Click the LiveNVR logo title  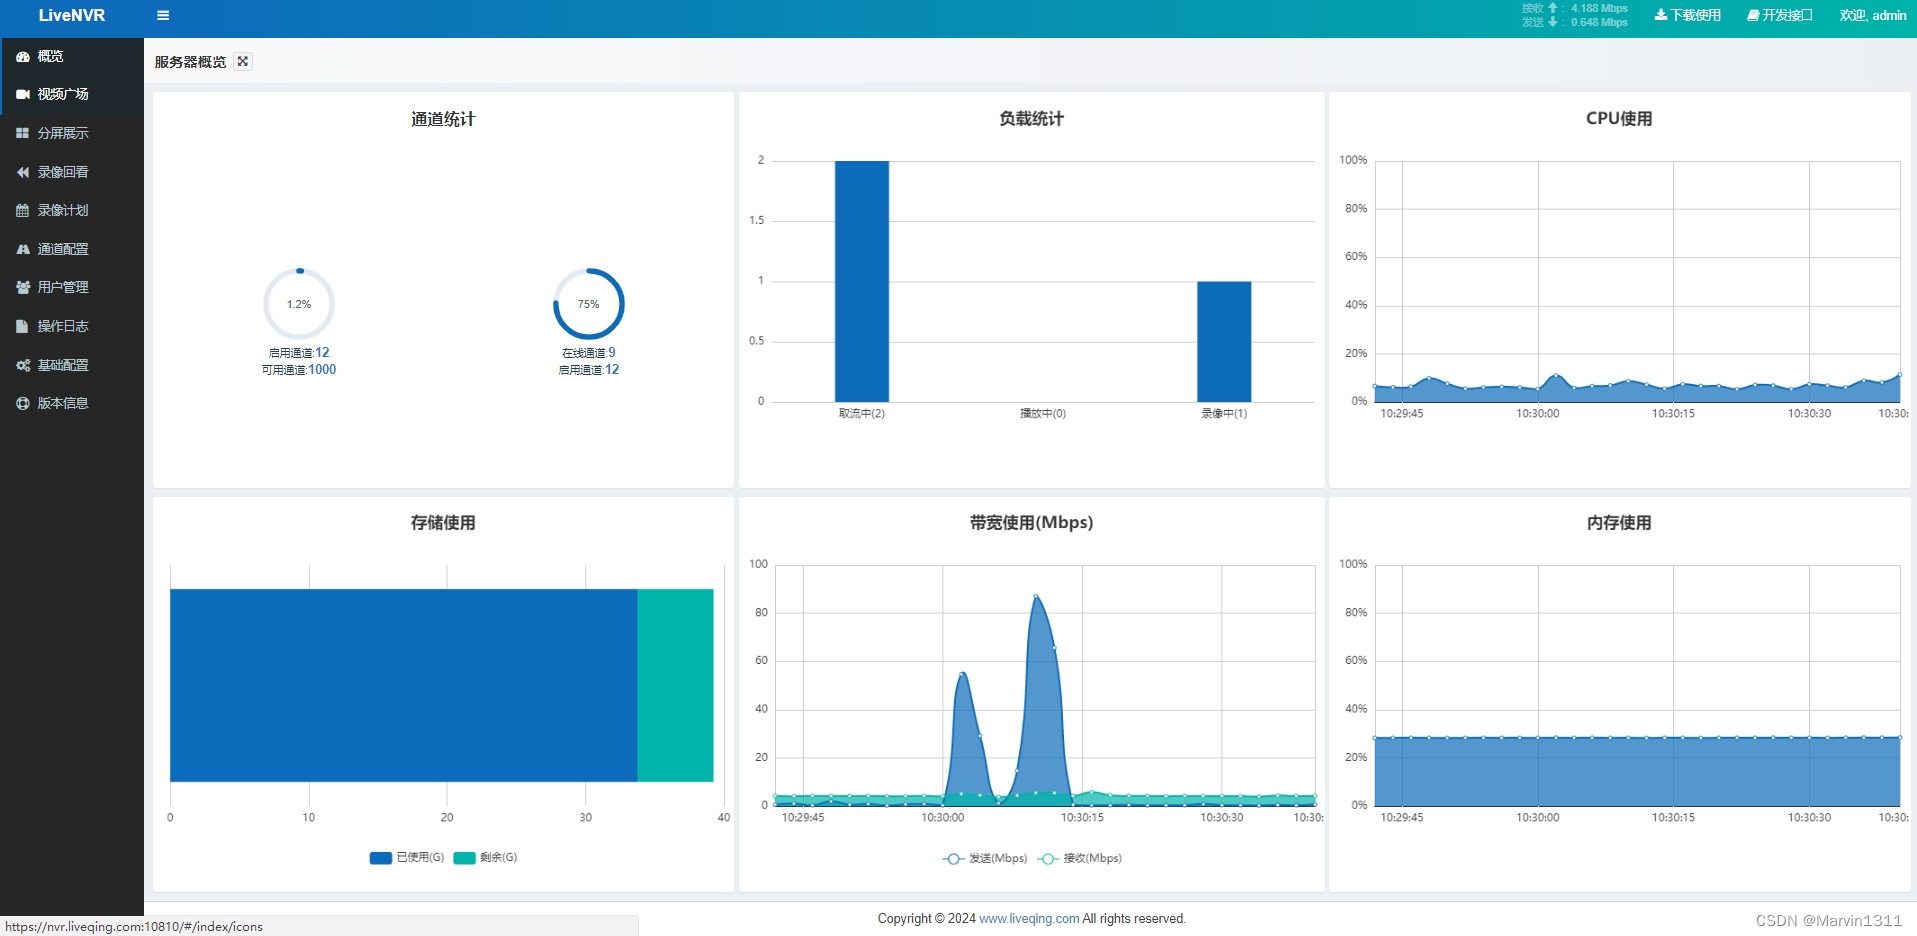coord(72,16)
